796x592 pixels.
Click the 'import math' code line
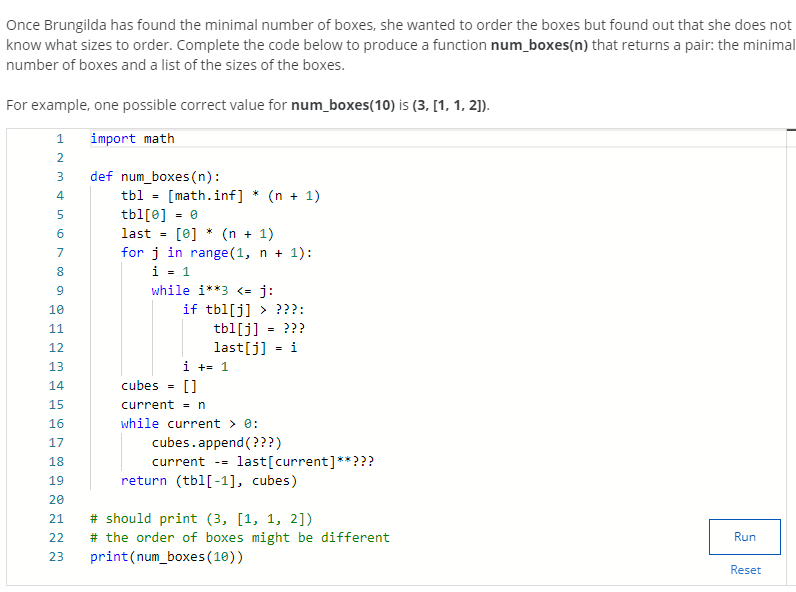pos(132,139)
